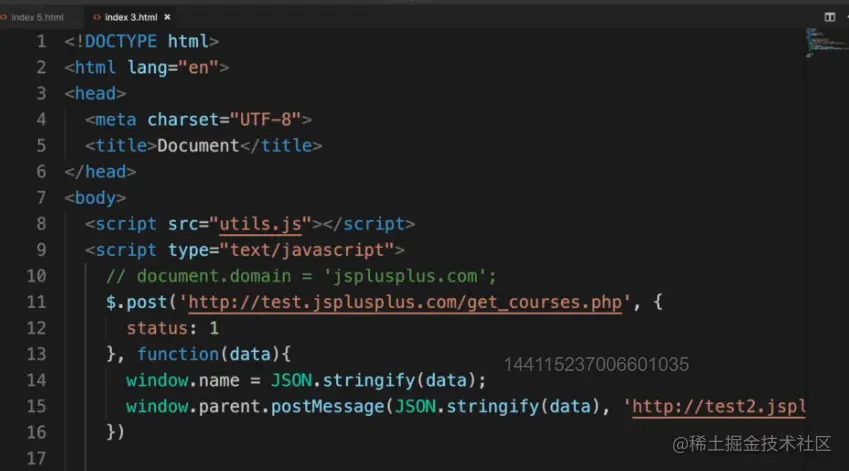Click the lang attribute on line 2

[147, 68]
